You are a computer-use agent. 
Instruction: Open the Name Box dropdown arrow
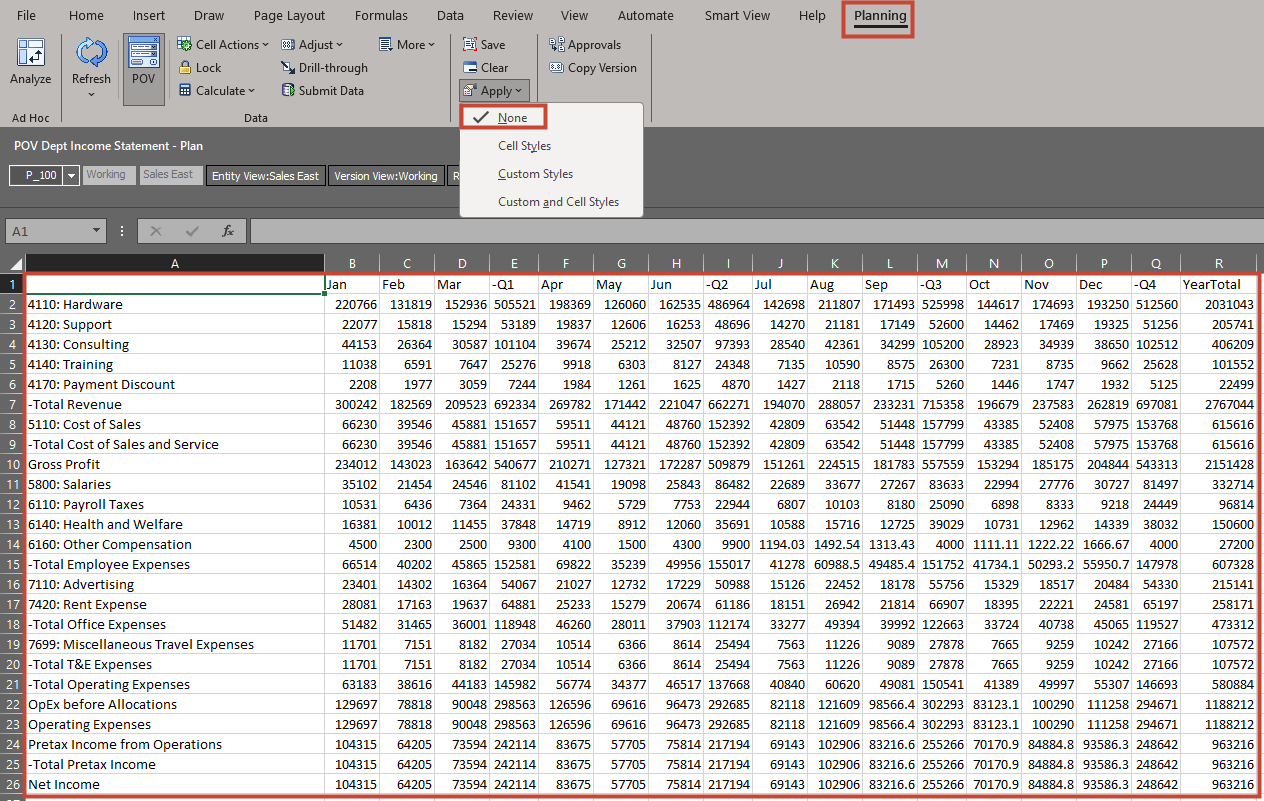(97, 231)
